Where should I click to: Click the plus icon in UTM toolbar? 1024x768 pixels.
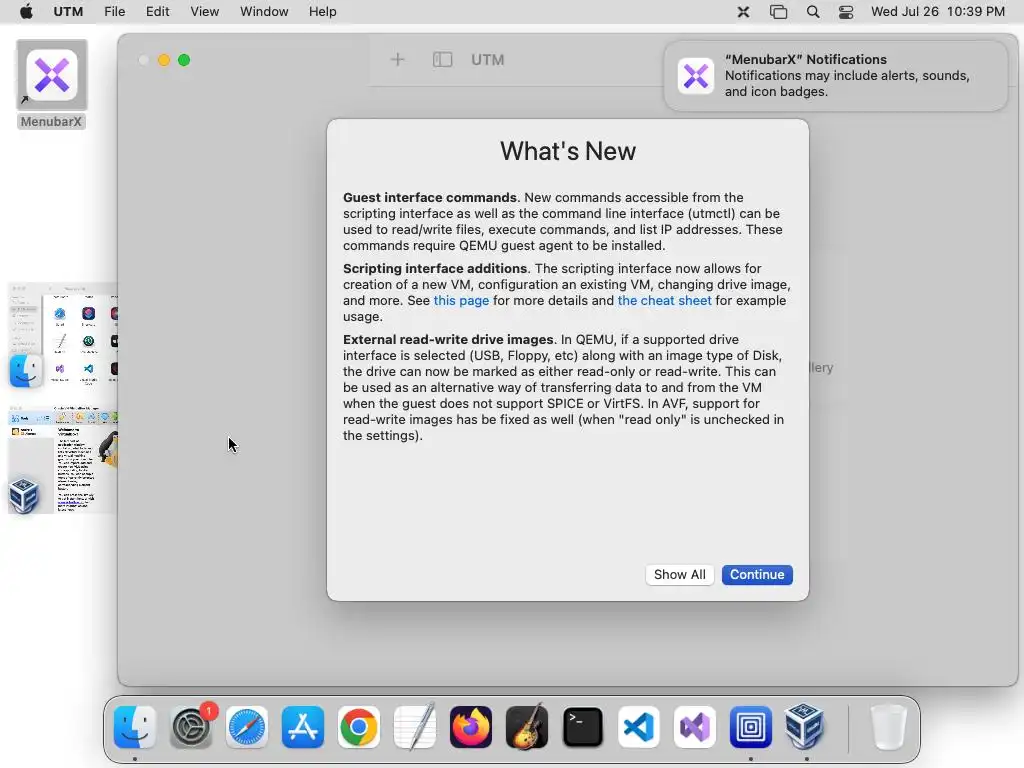[397, 60]
